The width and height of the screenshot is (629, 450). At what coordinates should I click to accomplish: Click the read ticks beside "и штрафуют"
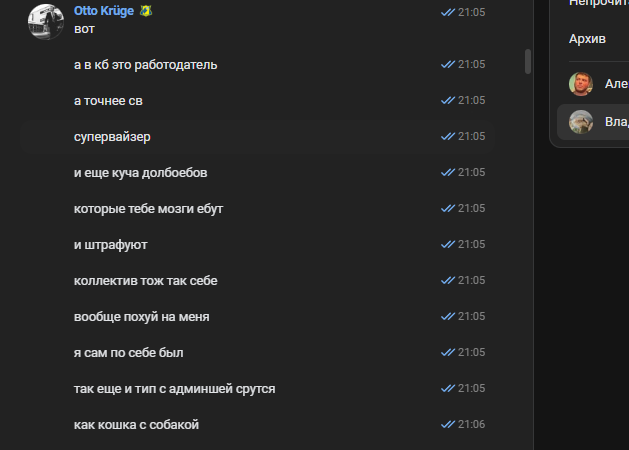click(x=448, y=245)
